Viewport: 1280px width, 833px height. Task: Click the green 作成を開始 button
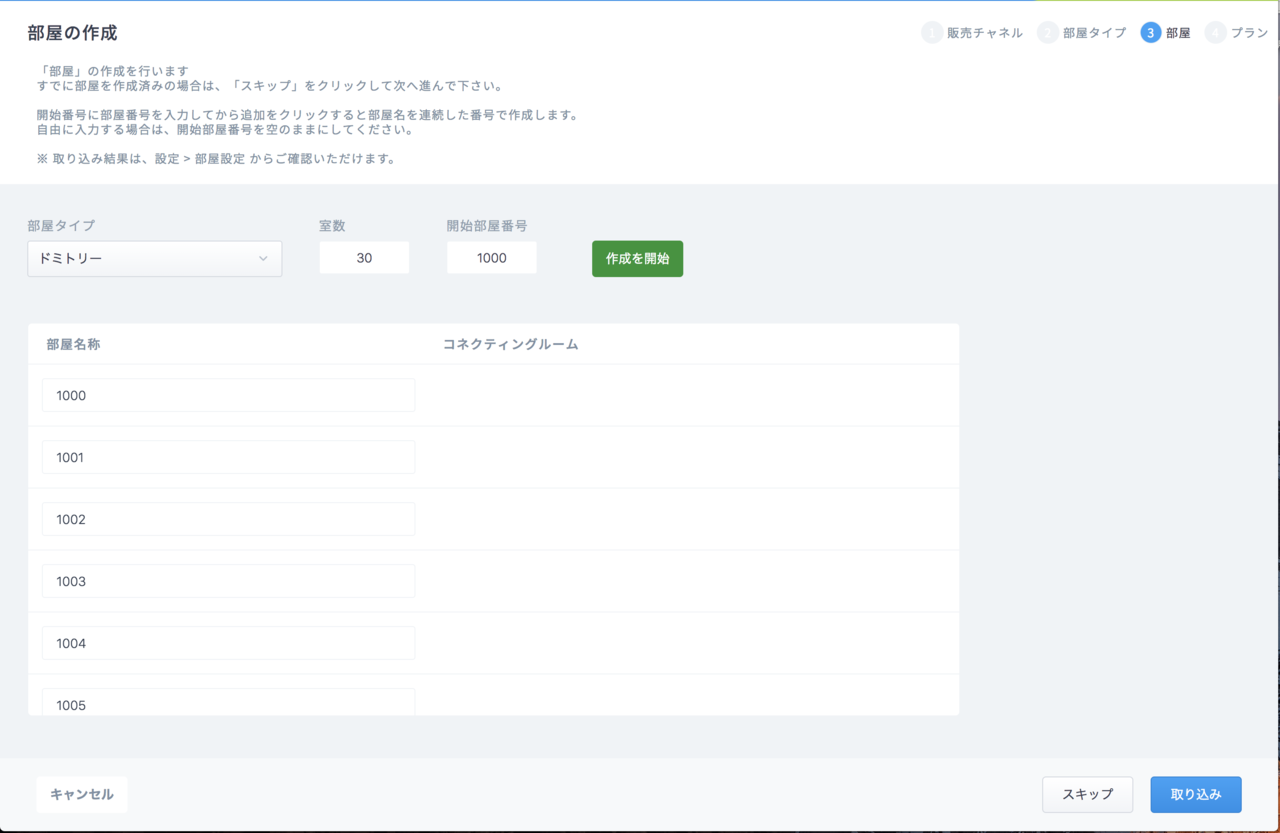pos(637,258)
